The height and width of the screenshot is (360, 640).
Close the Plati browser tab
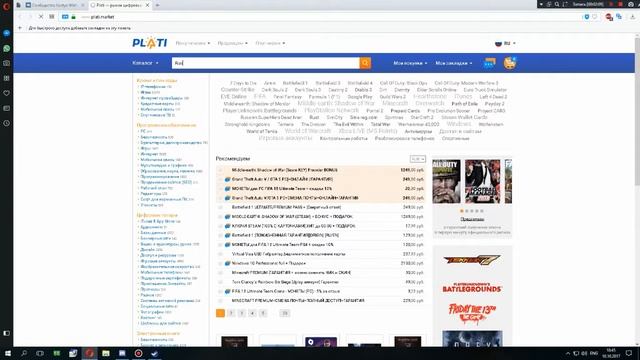click(147, 5)
